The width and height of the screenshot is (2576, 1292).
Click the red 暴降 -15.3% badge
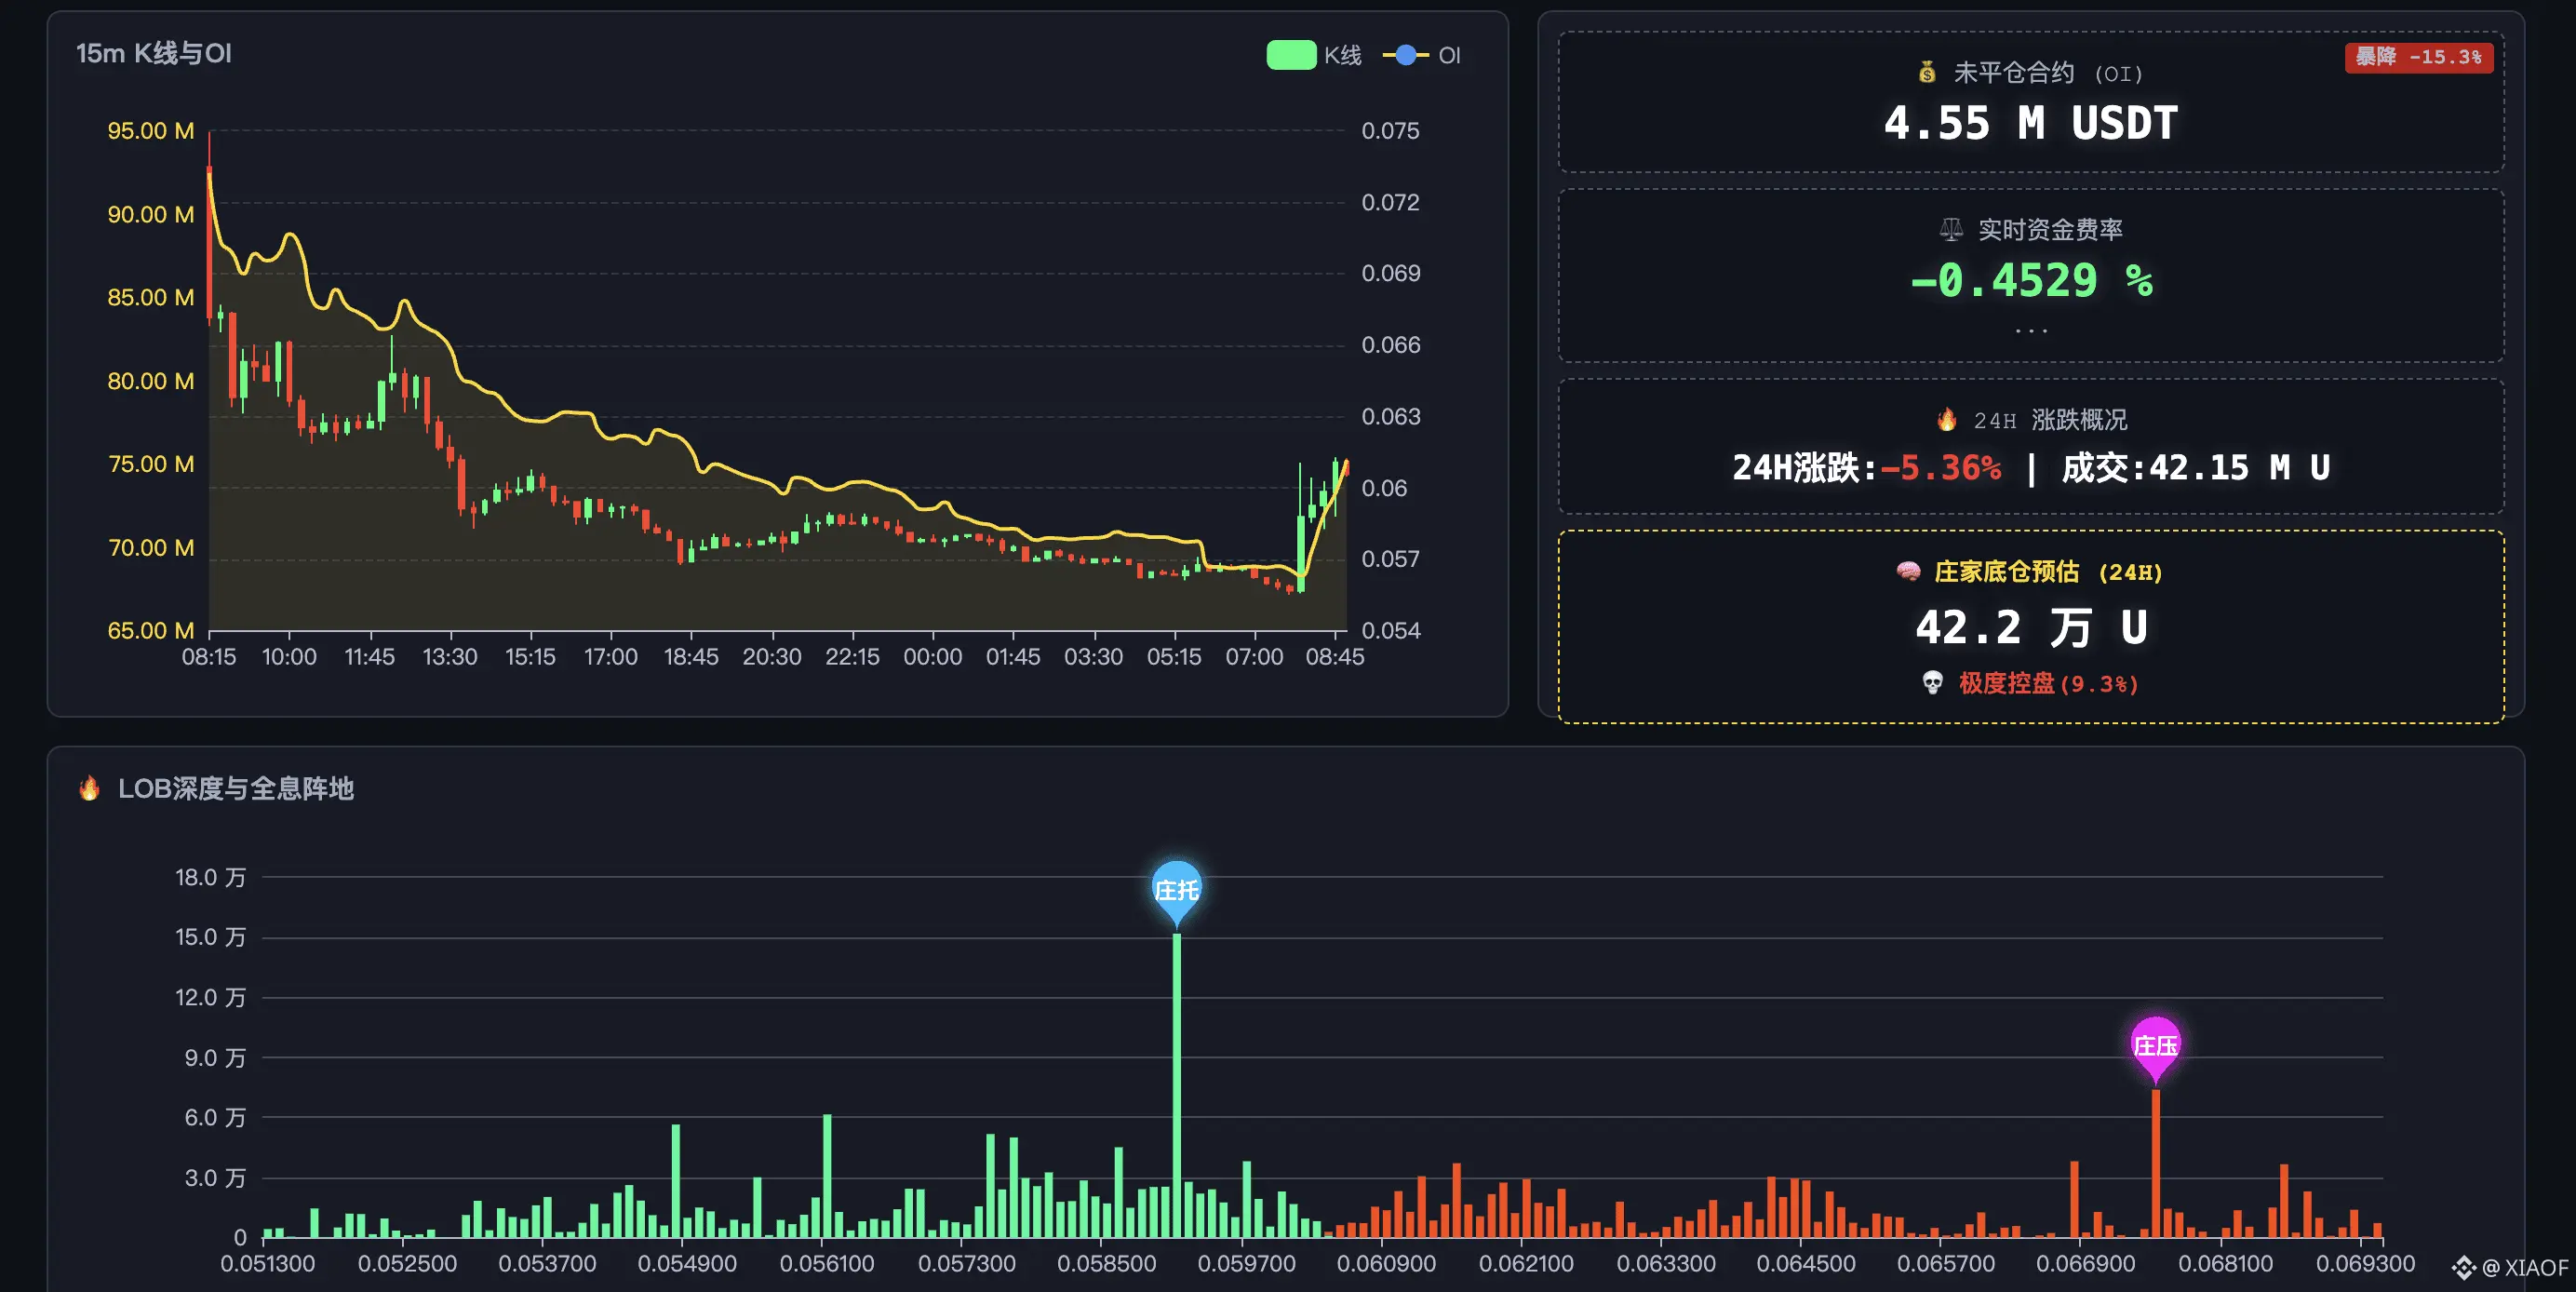click(2418, 57)
